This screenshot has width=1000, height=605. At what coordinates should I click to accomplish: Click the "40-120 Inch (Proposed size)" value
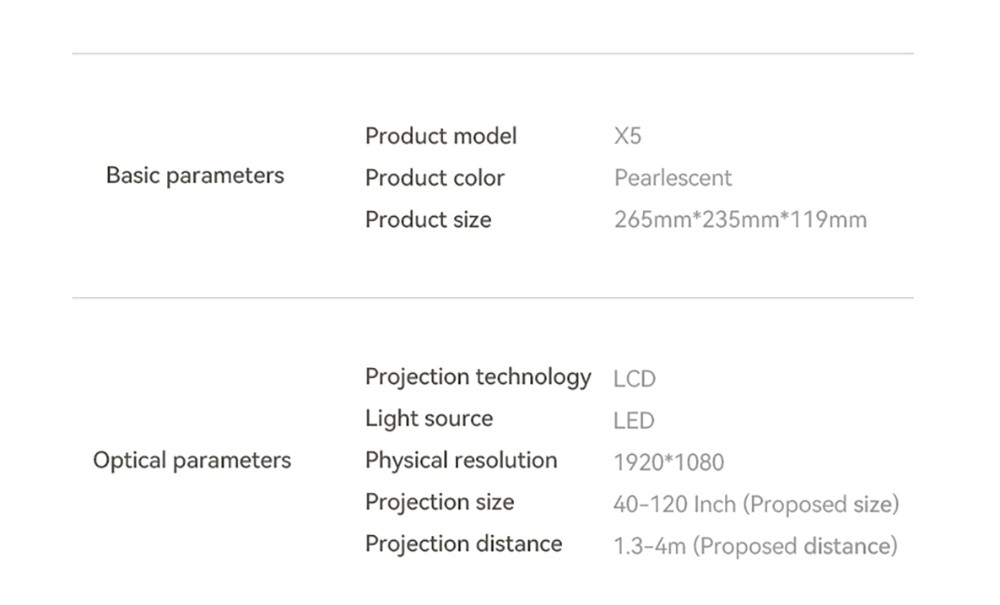pos(756,504)
